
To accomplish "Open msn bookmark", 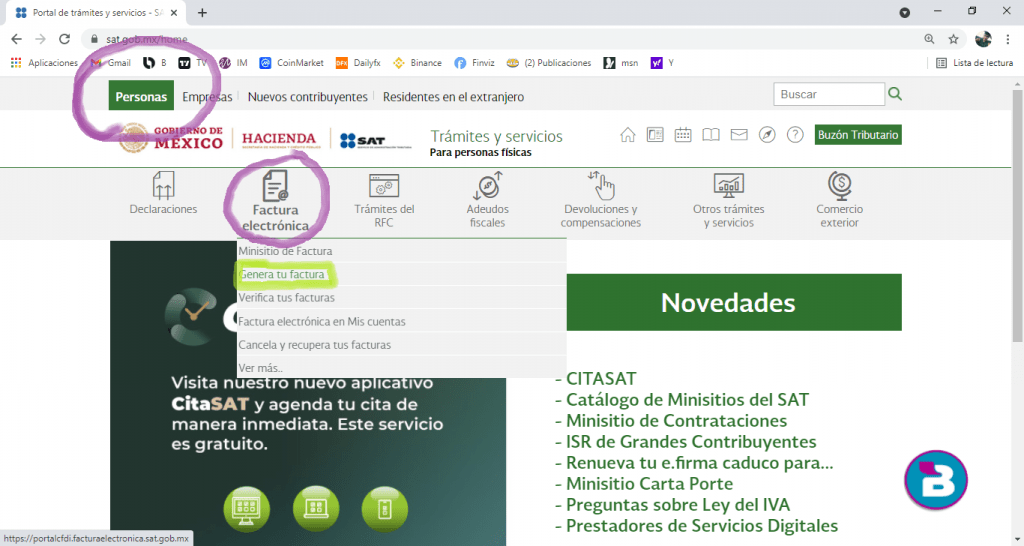I will 621,63.
